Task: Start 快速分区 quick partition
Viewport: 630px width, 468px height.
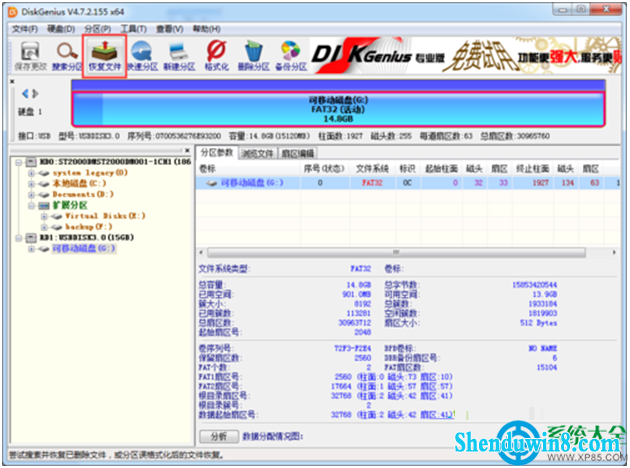Action: [x=142, y=56]
